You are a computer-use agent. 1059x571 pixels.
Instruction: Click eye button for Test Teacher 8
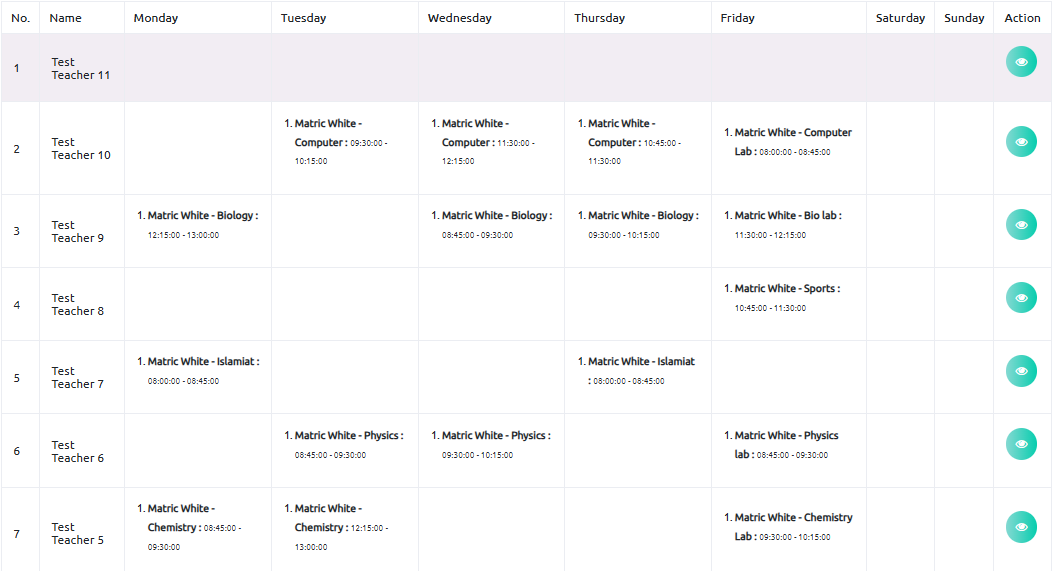[1021, 298]
